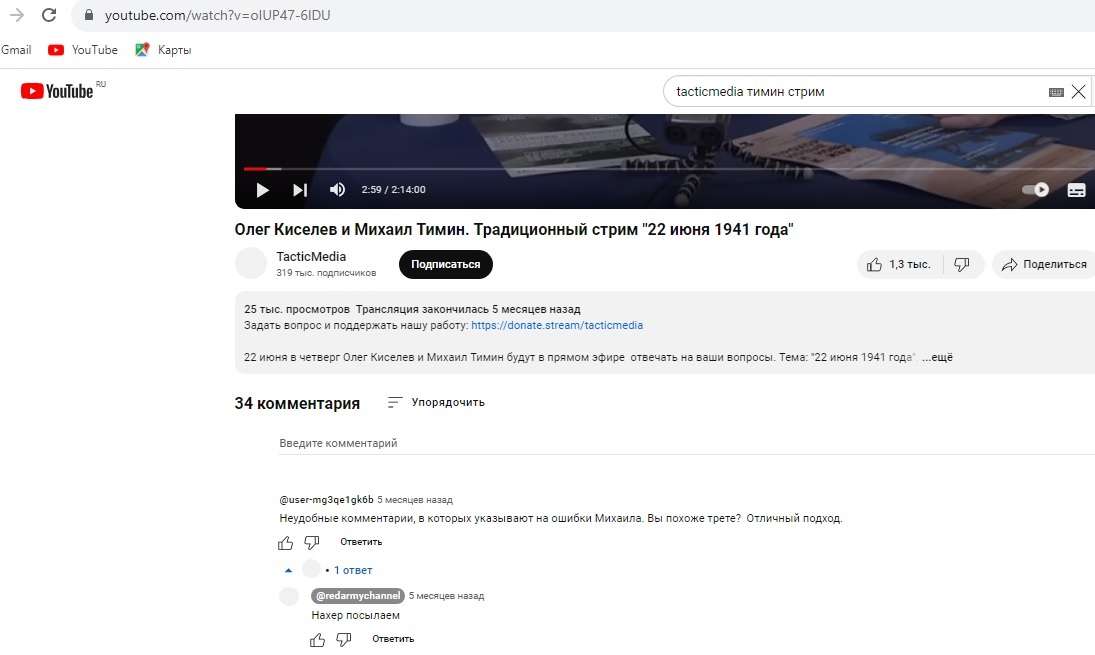This screenshot has height=655, width=1095.
Task: Click the 2:59 / 2:14:00 time display
Action: (x=393, y=189)
